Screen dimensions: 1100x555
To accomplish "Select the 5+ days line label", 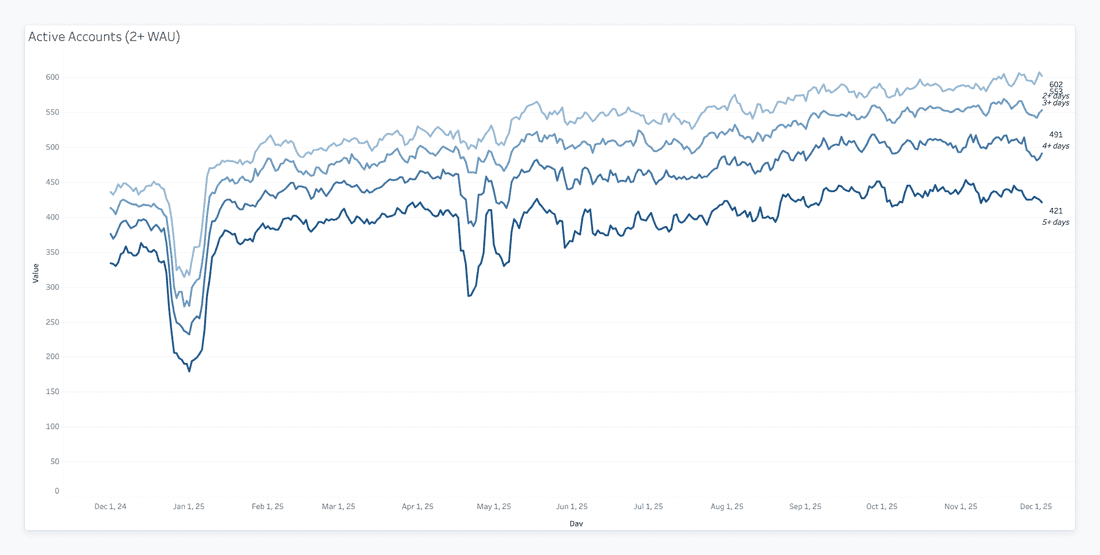I will [1055, 222].
